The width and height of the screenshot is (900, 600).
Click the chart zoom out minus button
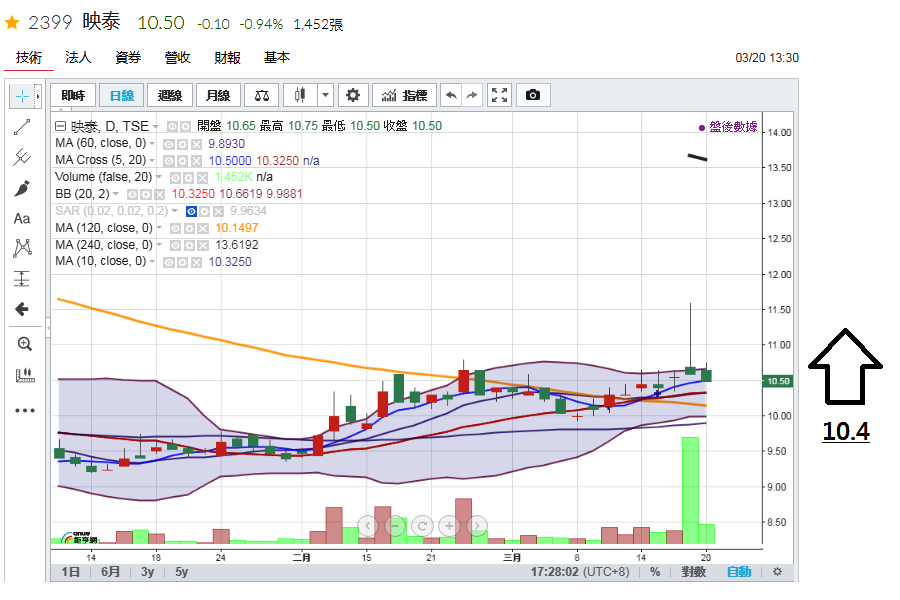[x=395, y=525]
